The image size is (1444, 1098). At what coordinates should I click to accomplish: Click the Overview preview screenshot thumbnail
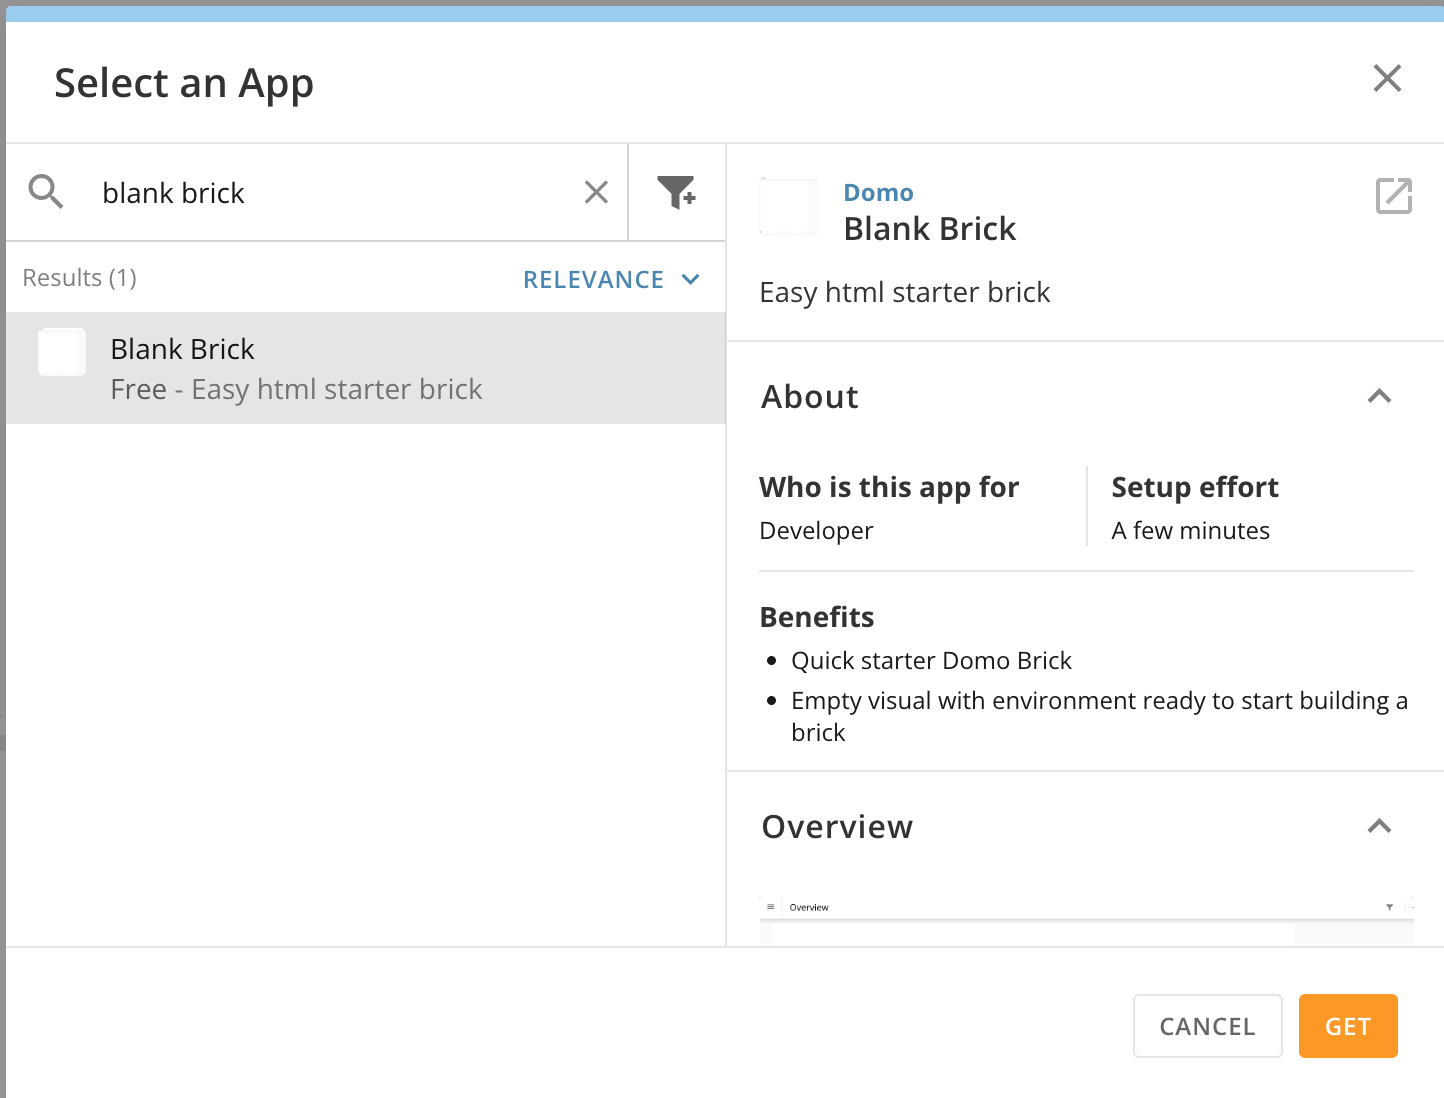click(1087, 921)
